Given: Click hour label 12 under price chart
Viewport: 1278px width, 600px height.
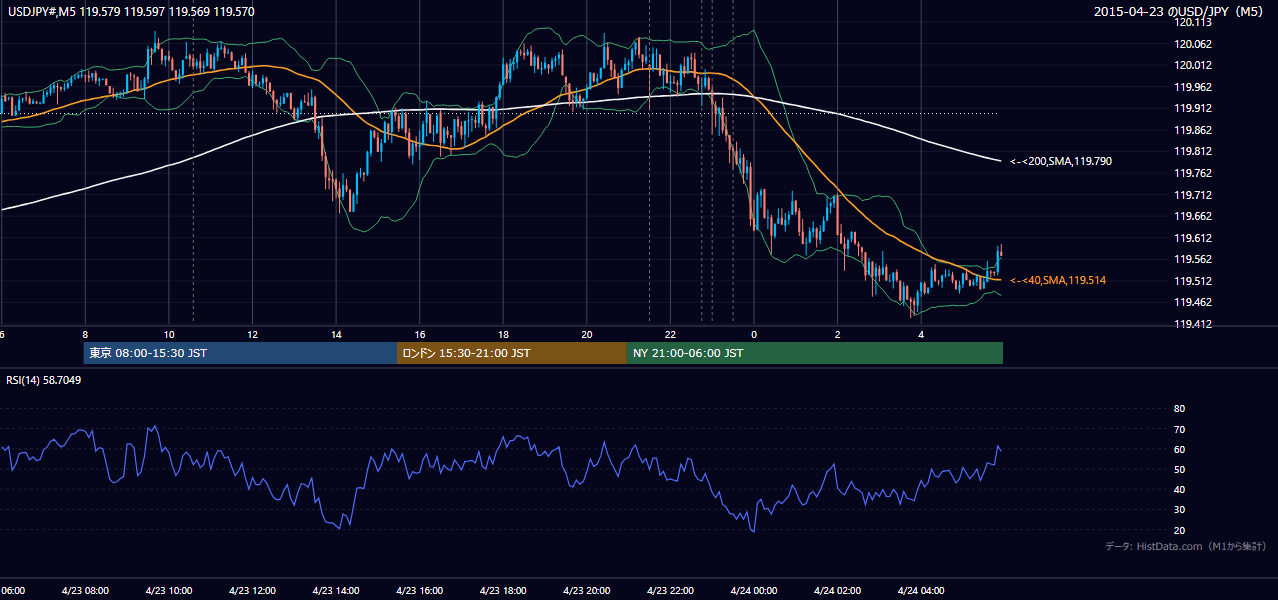Looking at the screenshot, I should pyautogui.click(x=252, y=335).
